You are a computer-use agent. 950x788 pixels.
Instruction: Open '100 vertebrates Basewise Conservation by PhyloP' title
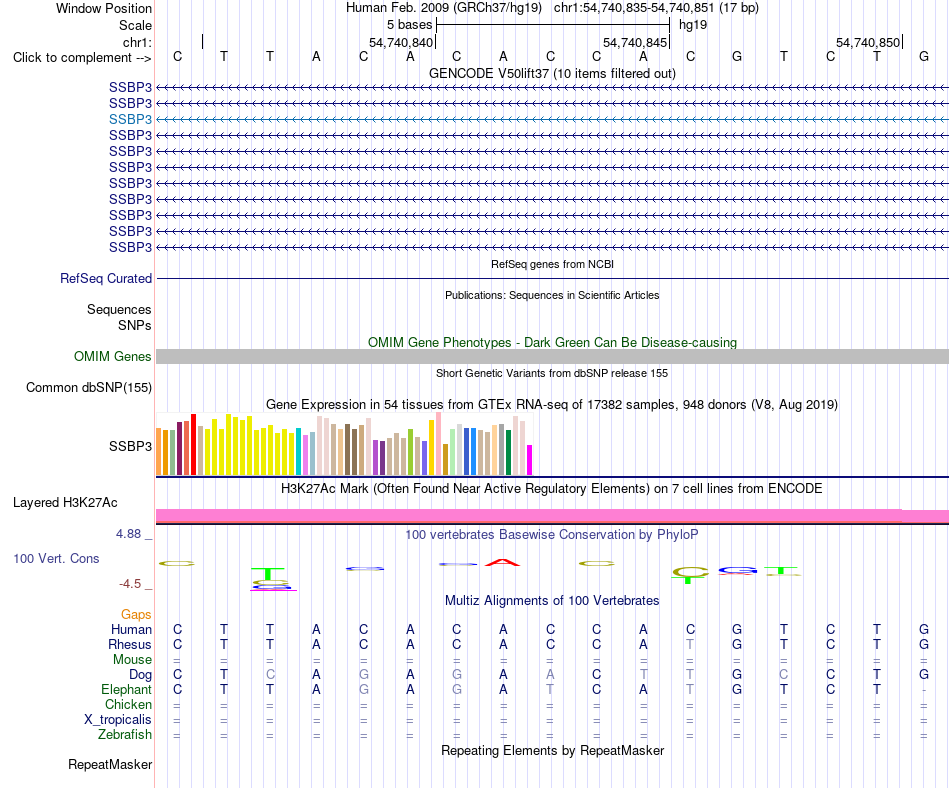[x=552, y=534]
